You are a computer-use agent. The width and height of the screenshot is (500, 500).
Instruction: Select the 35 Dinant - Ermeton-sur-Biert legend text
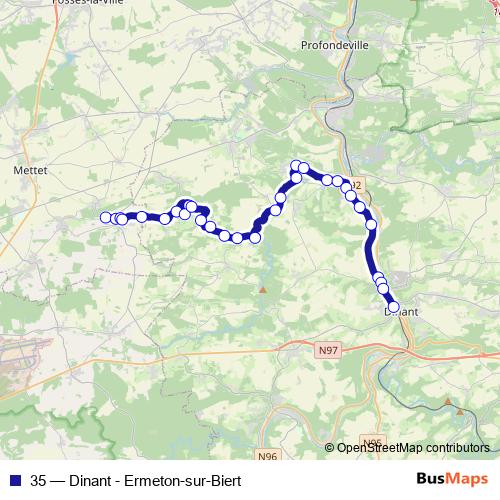[135, 481]
